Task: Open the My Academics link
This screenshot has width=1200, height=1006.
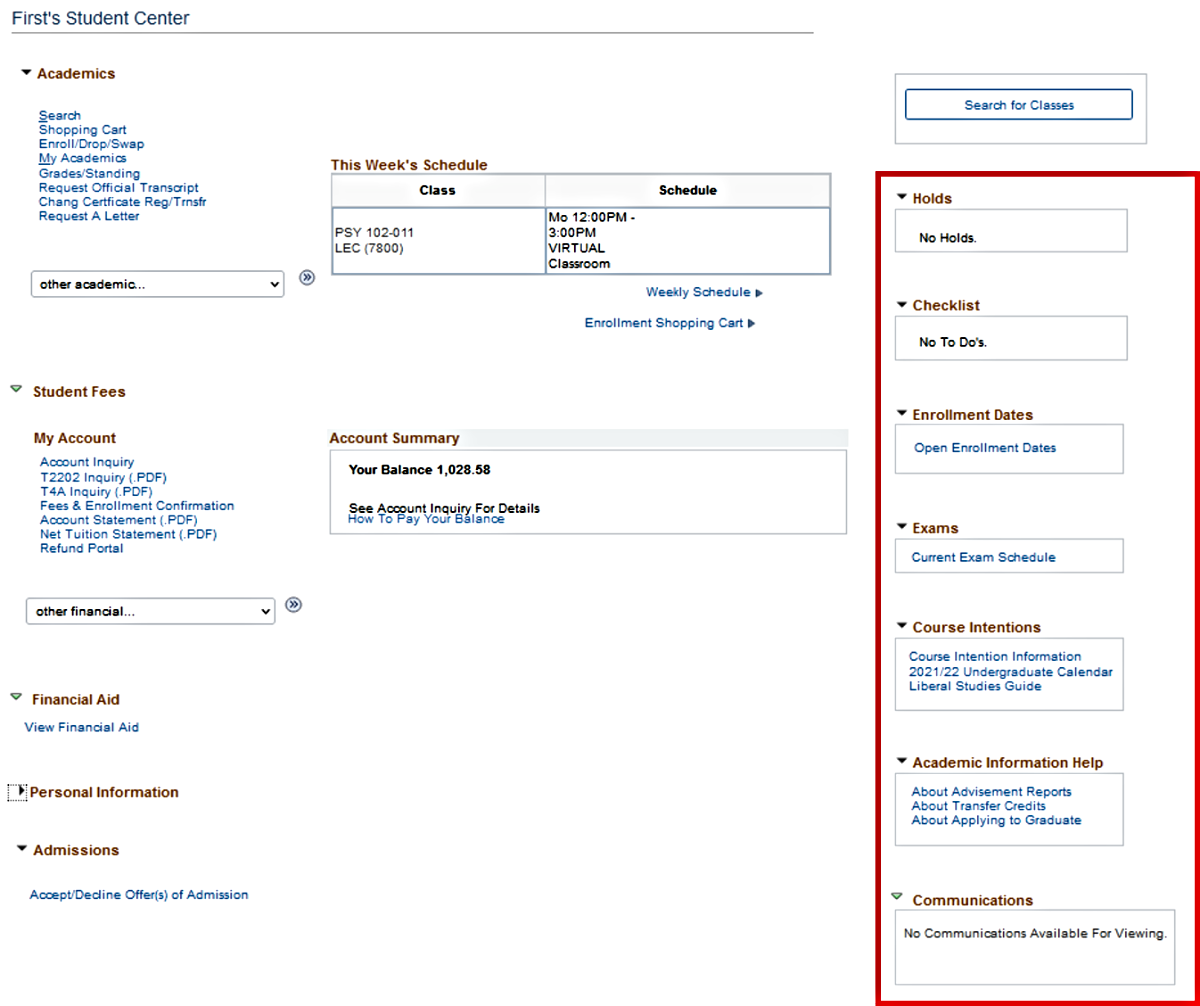Action: point(83,158)
